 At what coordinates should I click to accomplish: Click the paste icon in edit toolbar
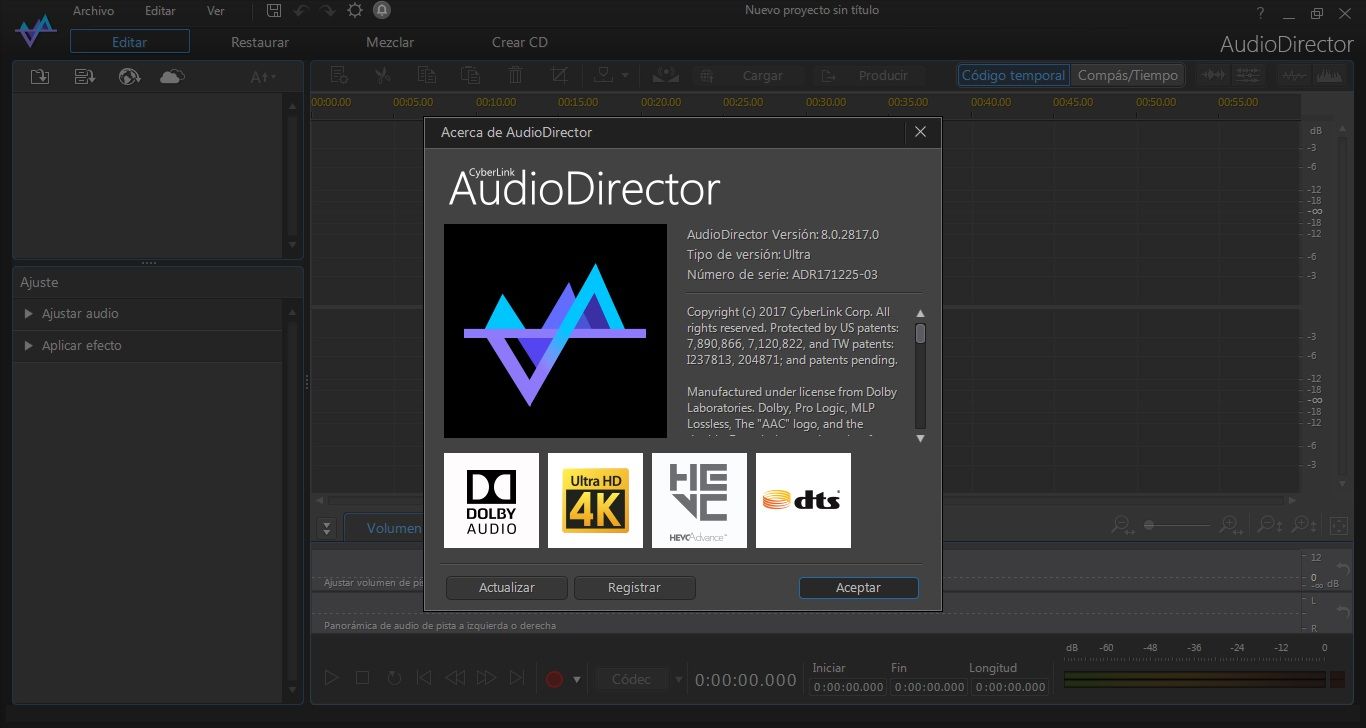tap(470, 75)
